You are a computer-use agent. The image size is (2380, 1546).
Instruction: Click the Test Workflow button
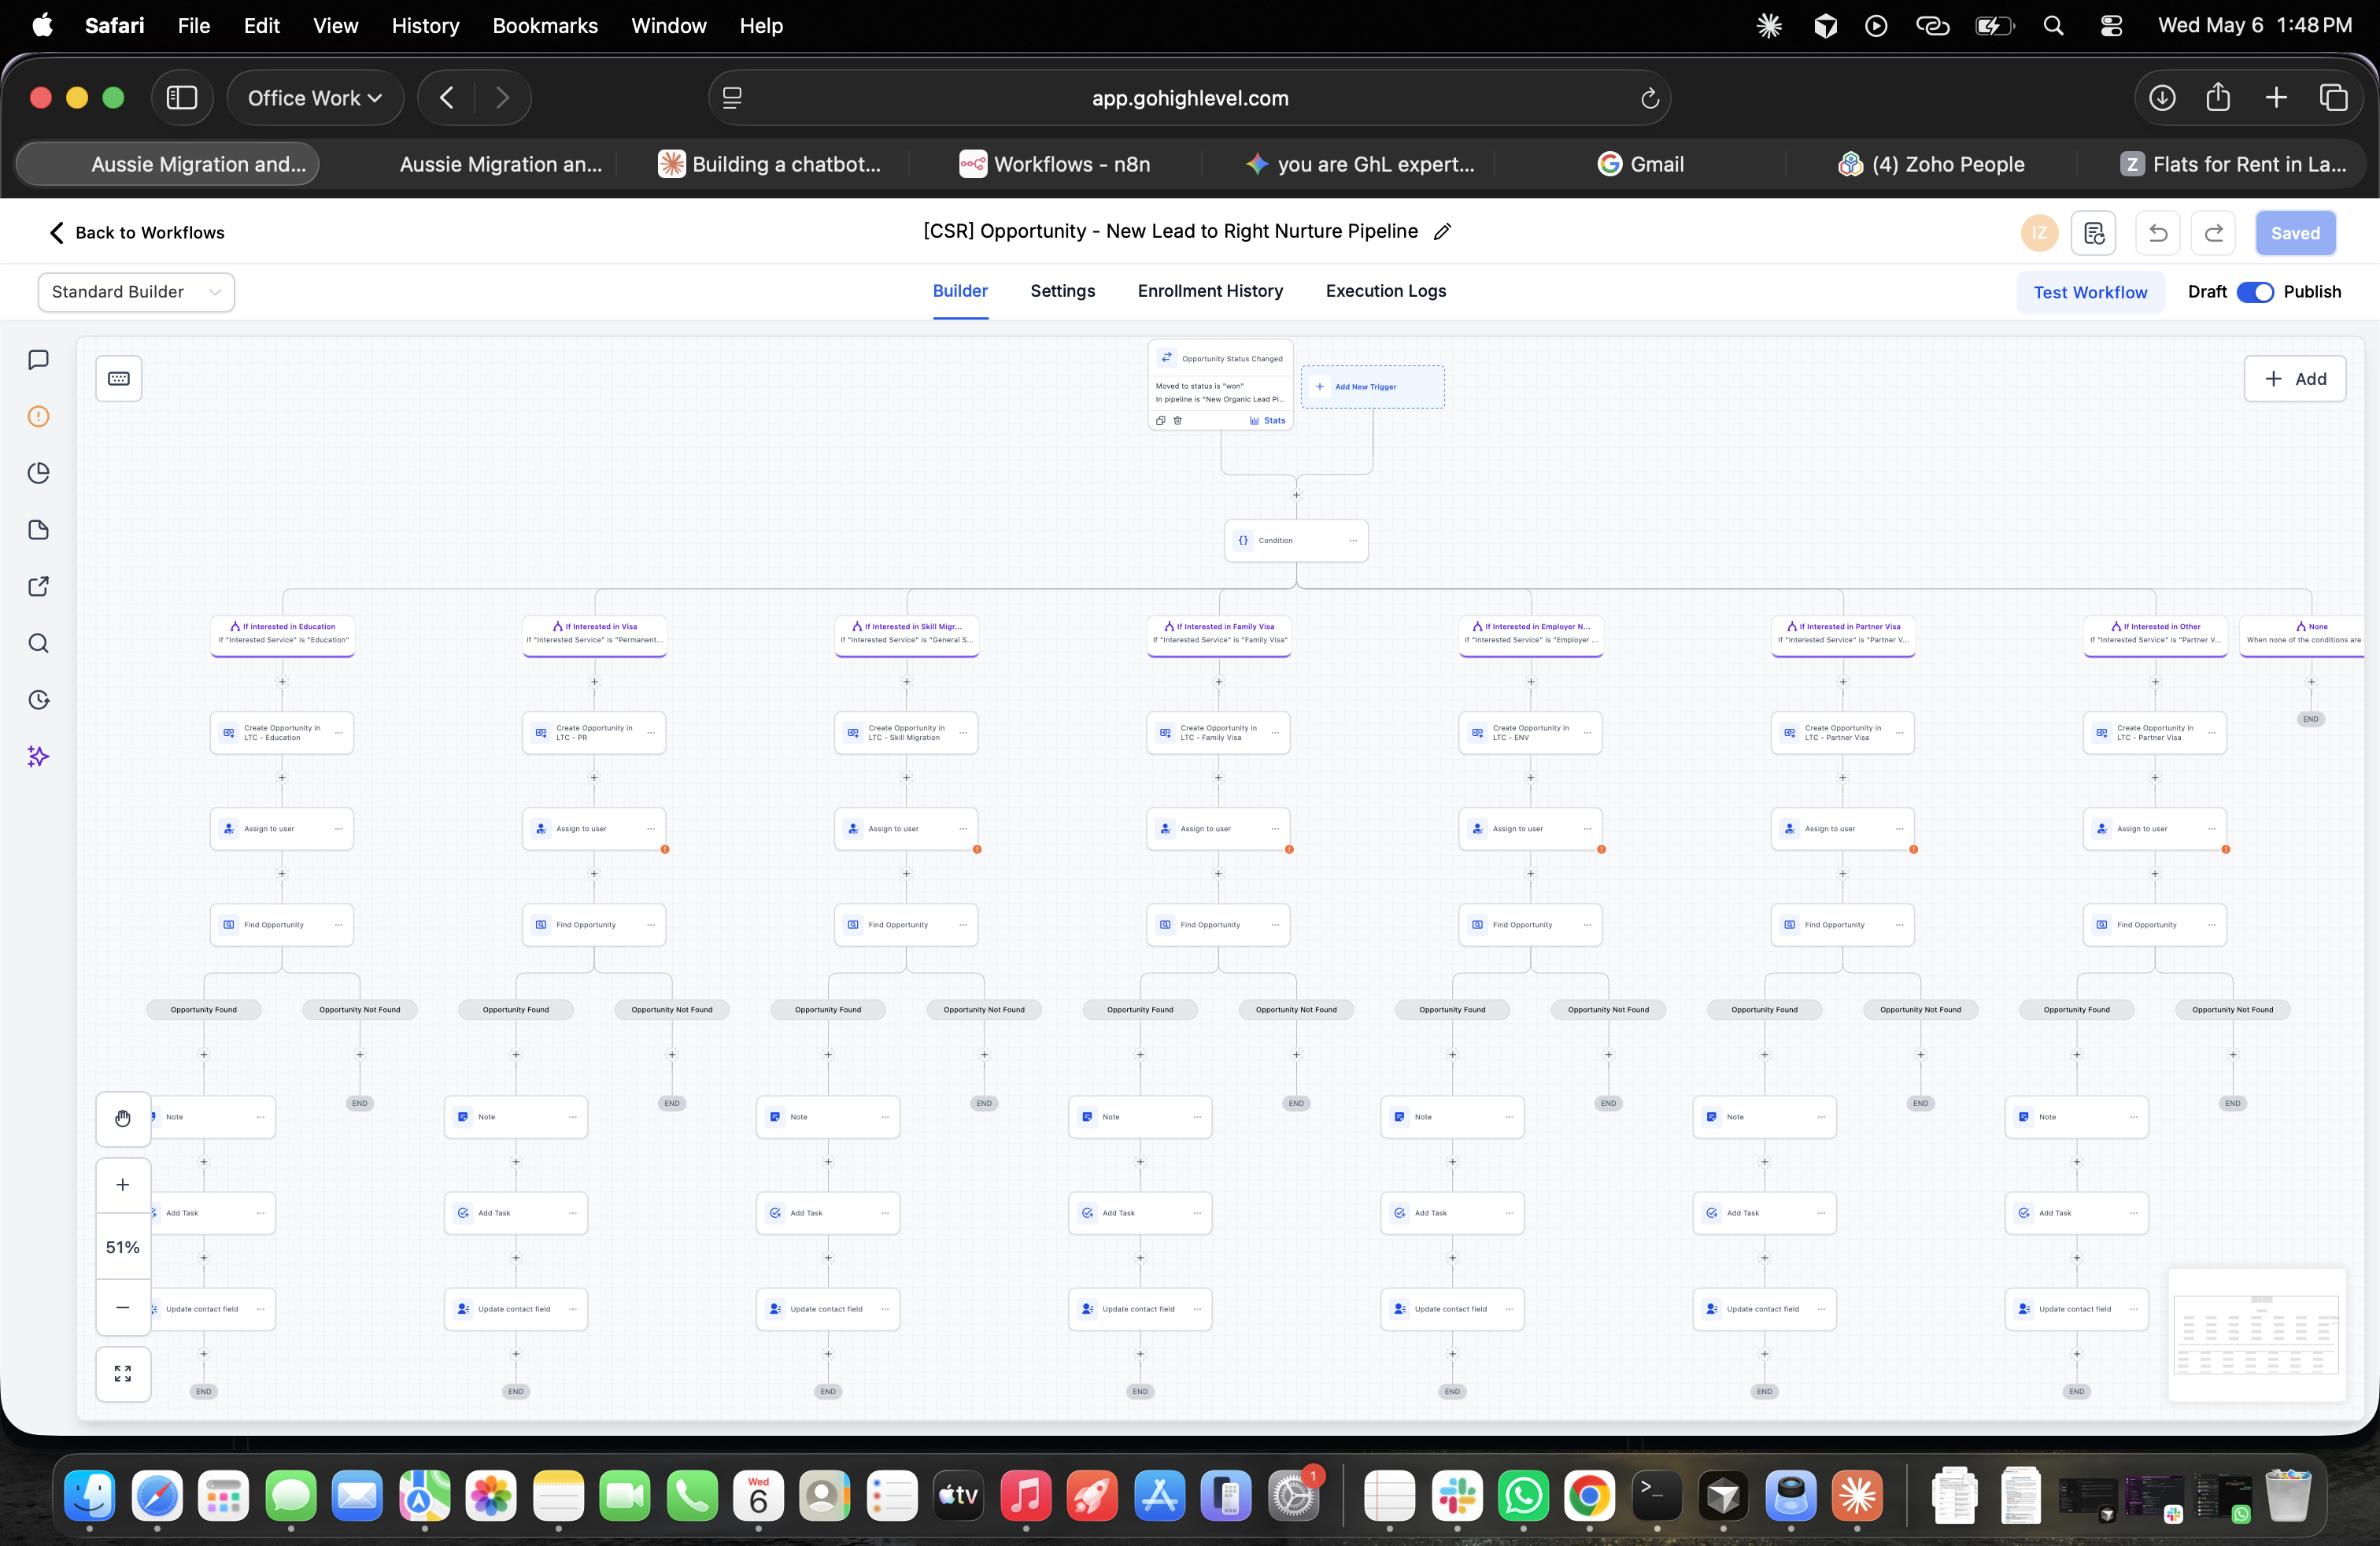pyautogui.click(x=2090, y=292)
